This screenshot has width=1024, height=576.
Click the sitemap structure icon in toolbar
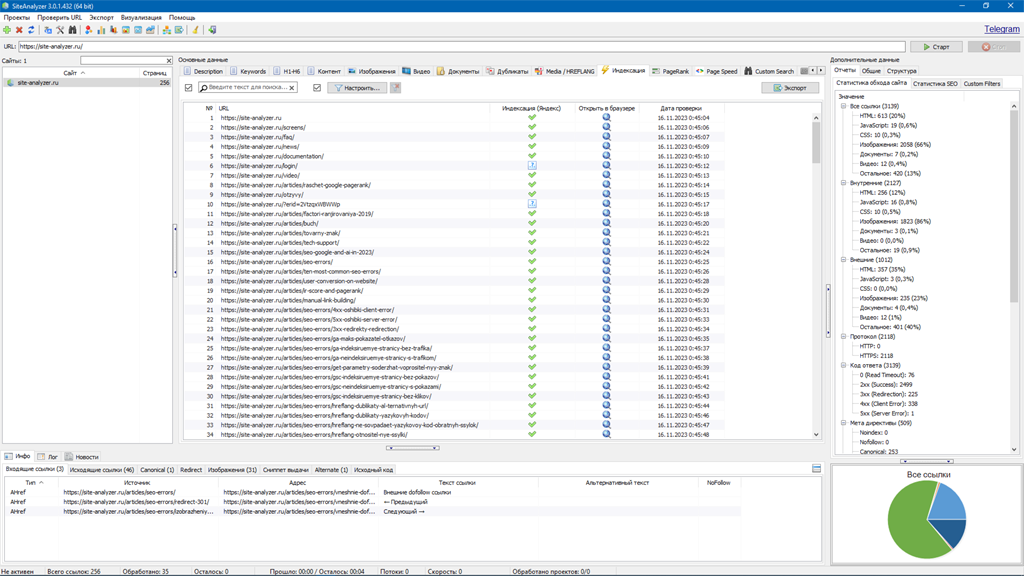click(167, 30)
